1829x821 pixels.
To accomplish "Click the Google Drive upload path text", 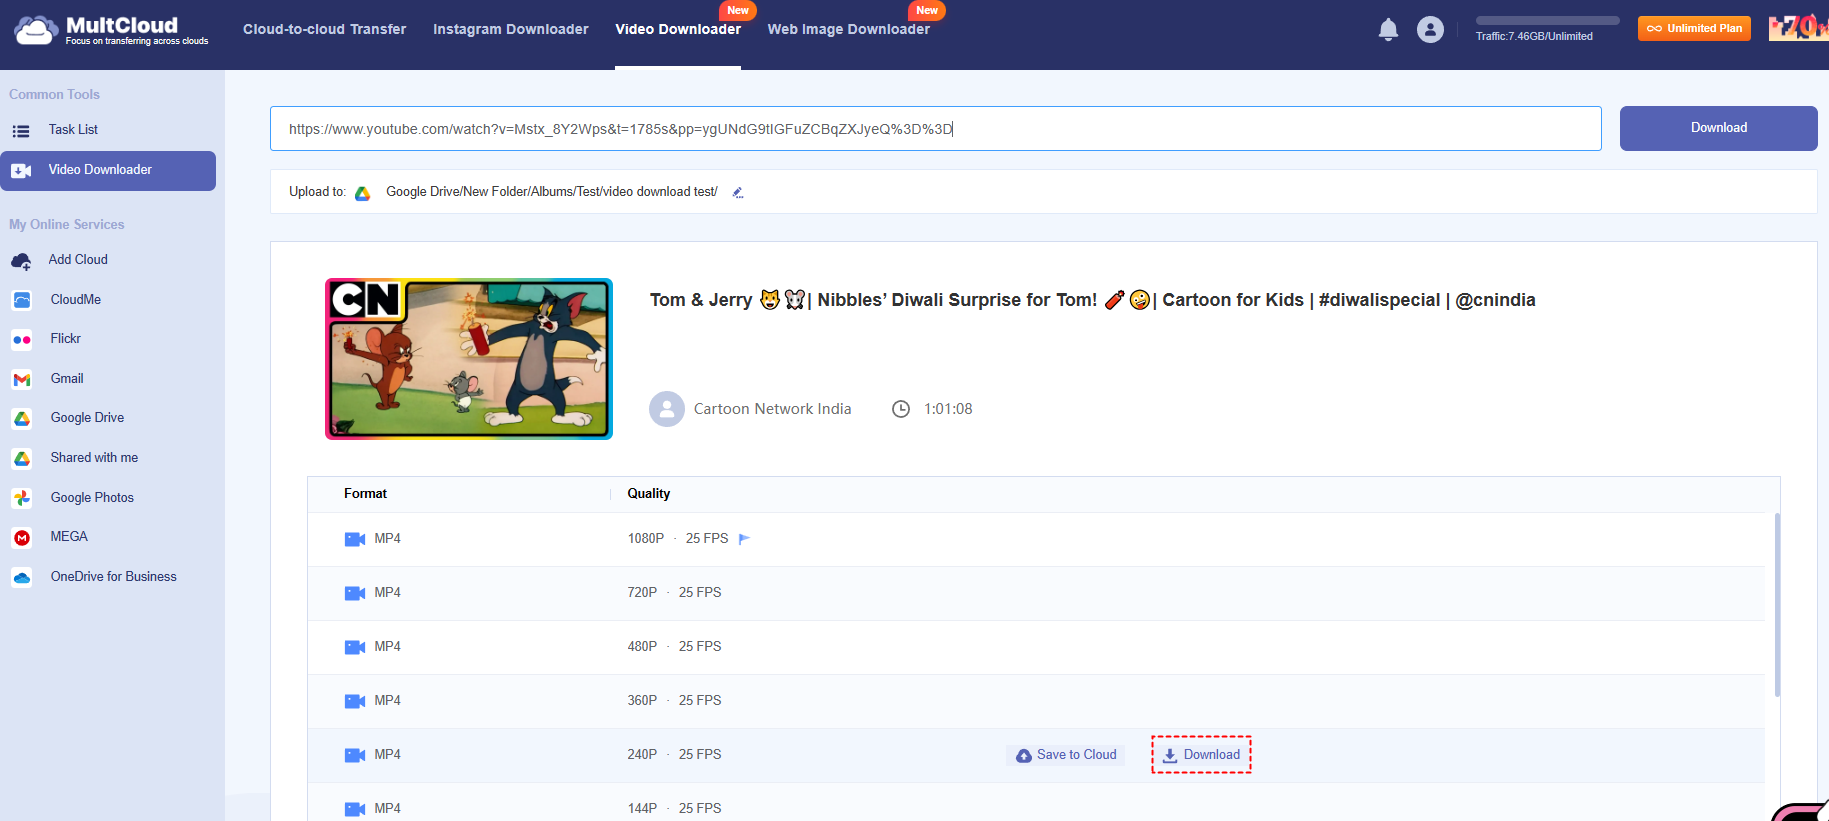I will point(552,192).
